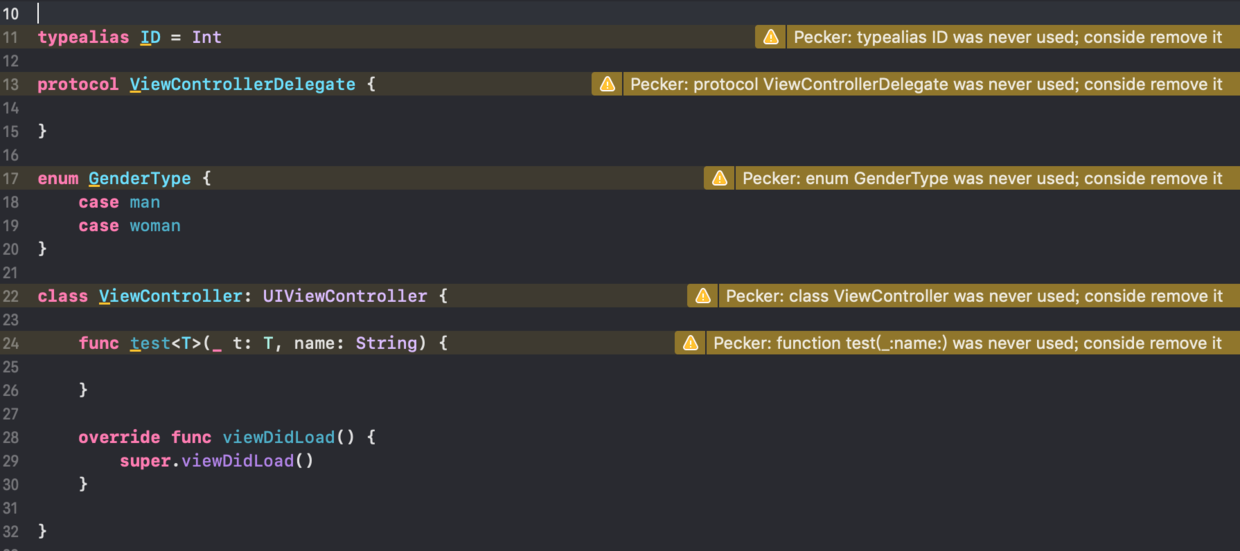Click warning icon for protocol ViewControllerDelegate
The width and height of the screenshot is (1240, 551).
[607, 85]
